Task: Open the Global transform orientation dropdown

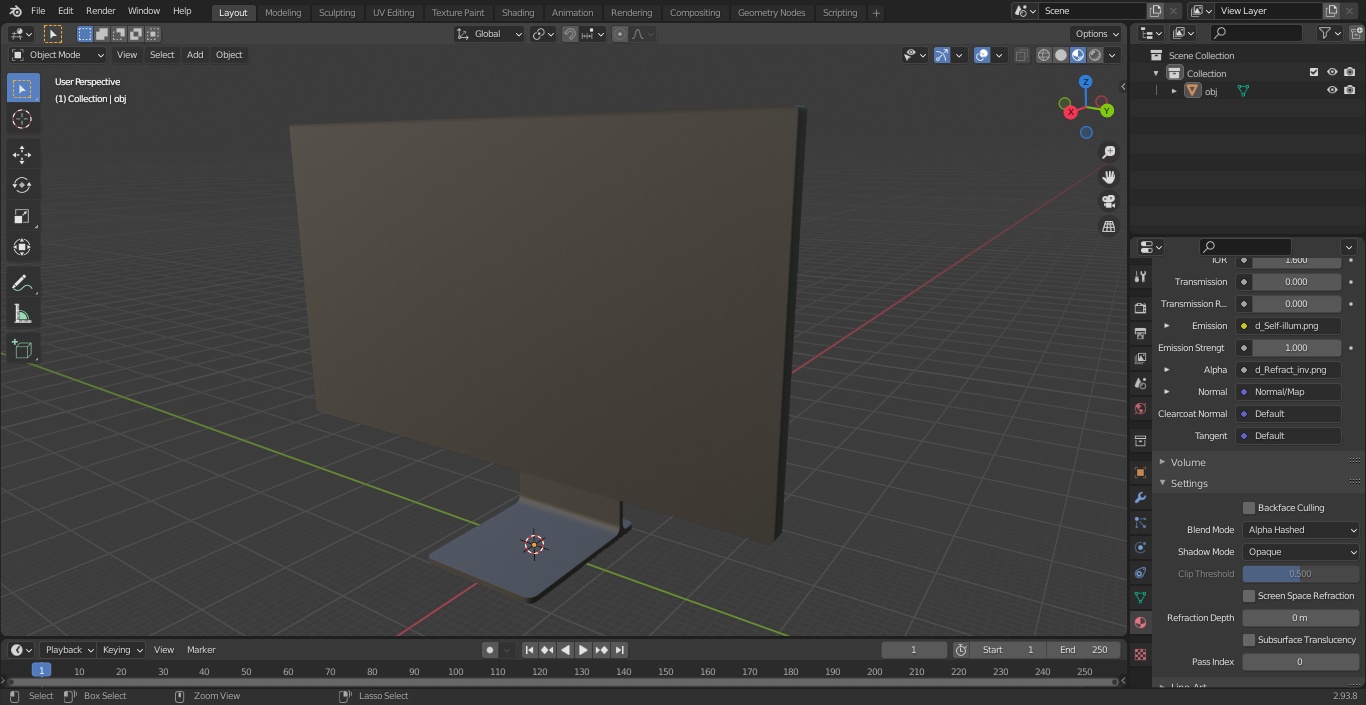Action: [490, 34]
